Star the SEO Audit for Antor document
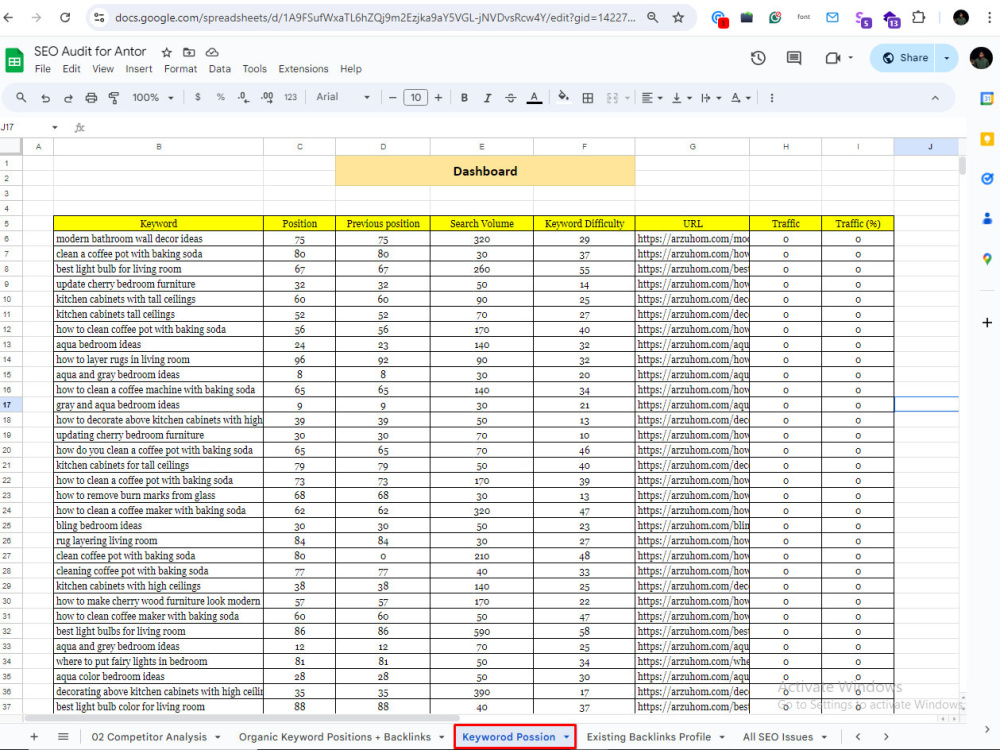 click(x=166, y=52)
